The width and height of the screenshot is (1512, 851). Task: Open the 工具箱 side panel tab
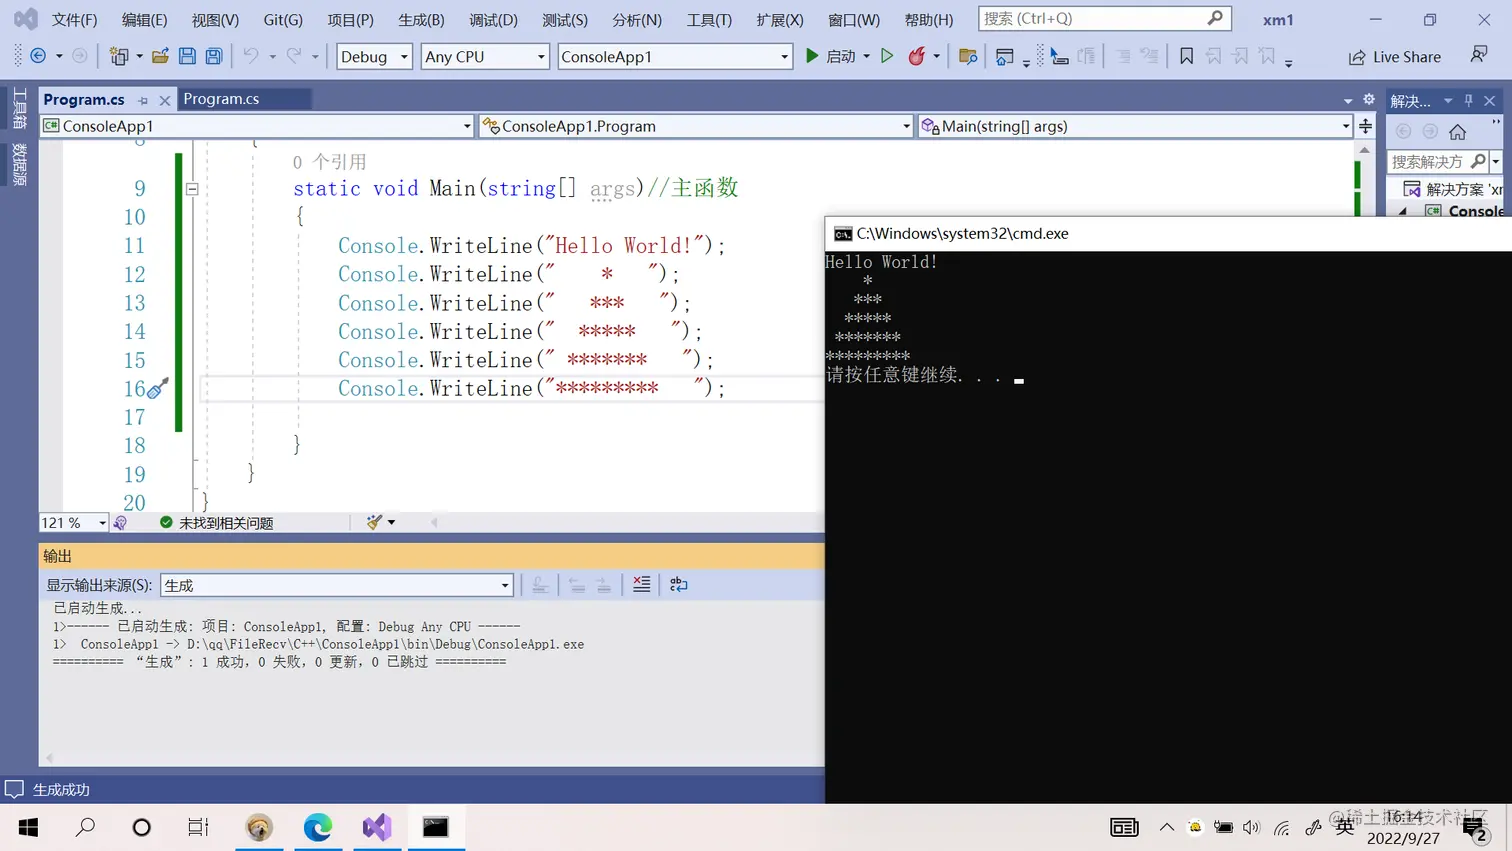click(x=20, y=108)
